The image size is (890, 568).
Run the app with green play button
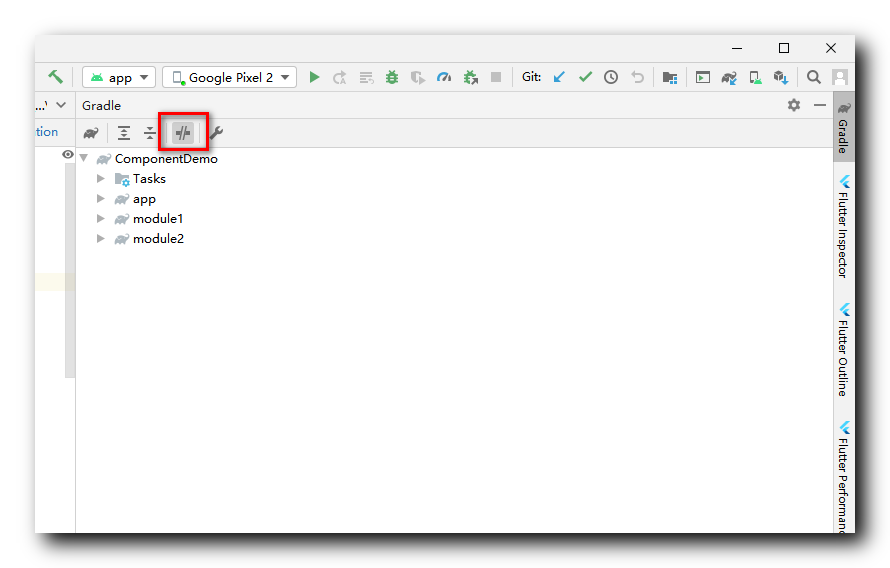[x=314, y=77]
